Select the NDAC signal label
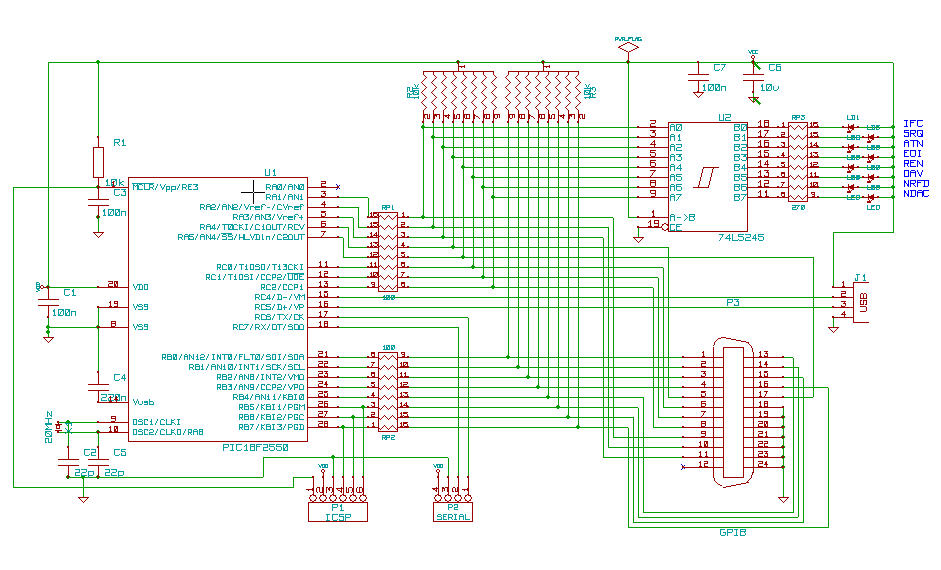 click(916, 194)
